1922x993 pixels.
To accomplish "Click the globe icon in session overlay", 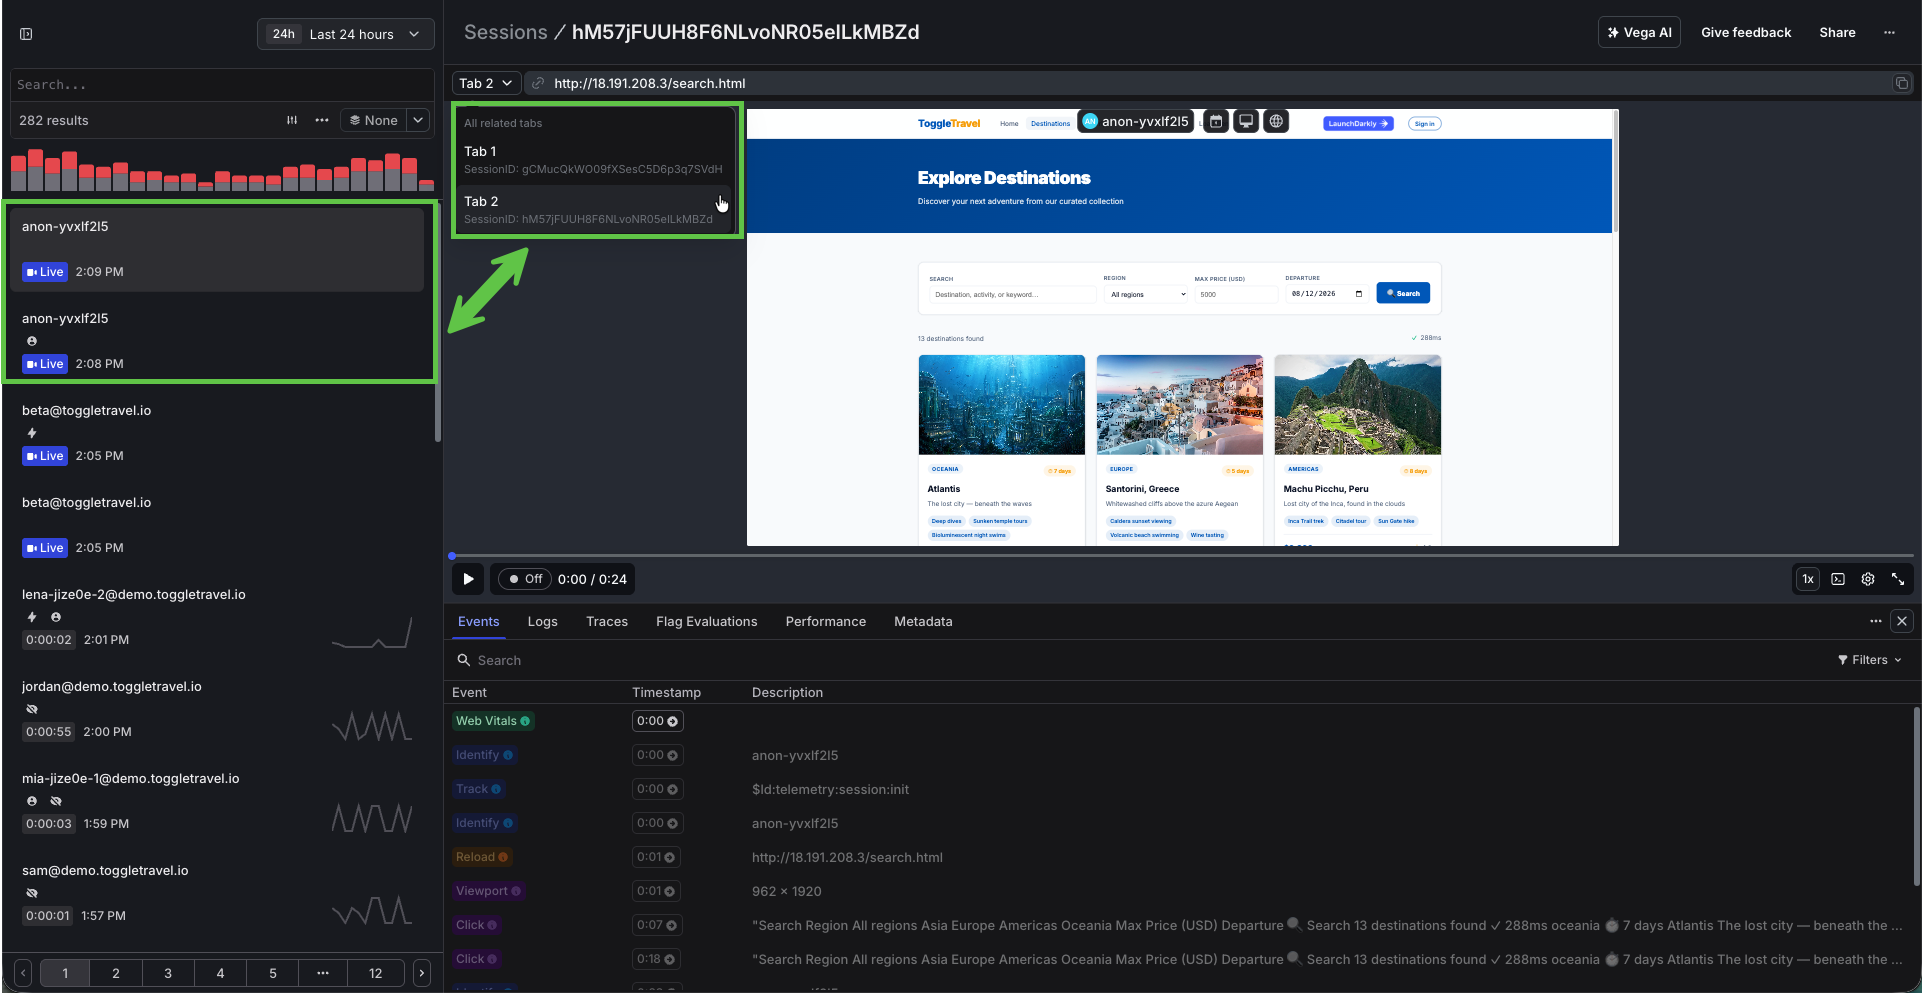I will [1276, 121].
